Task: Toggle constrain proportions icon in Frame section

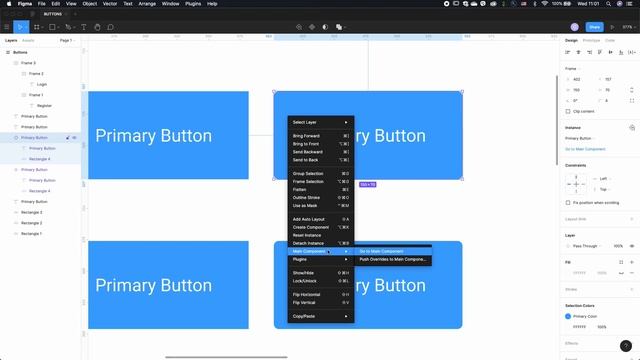Action: coord(632,90)
